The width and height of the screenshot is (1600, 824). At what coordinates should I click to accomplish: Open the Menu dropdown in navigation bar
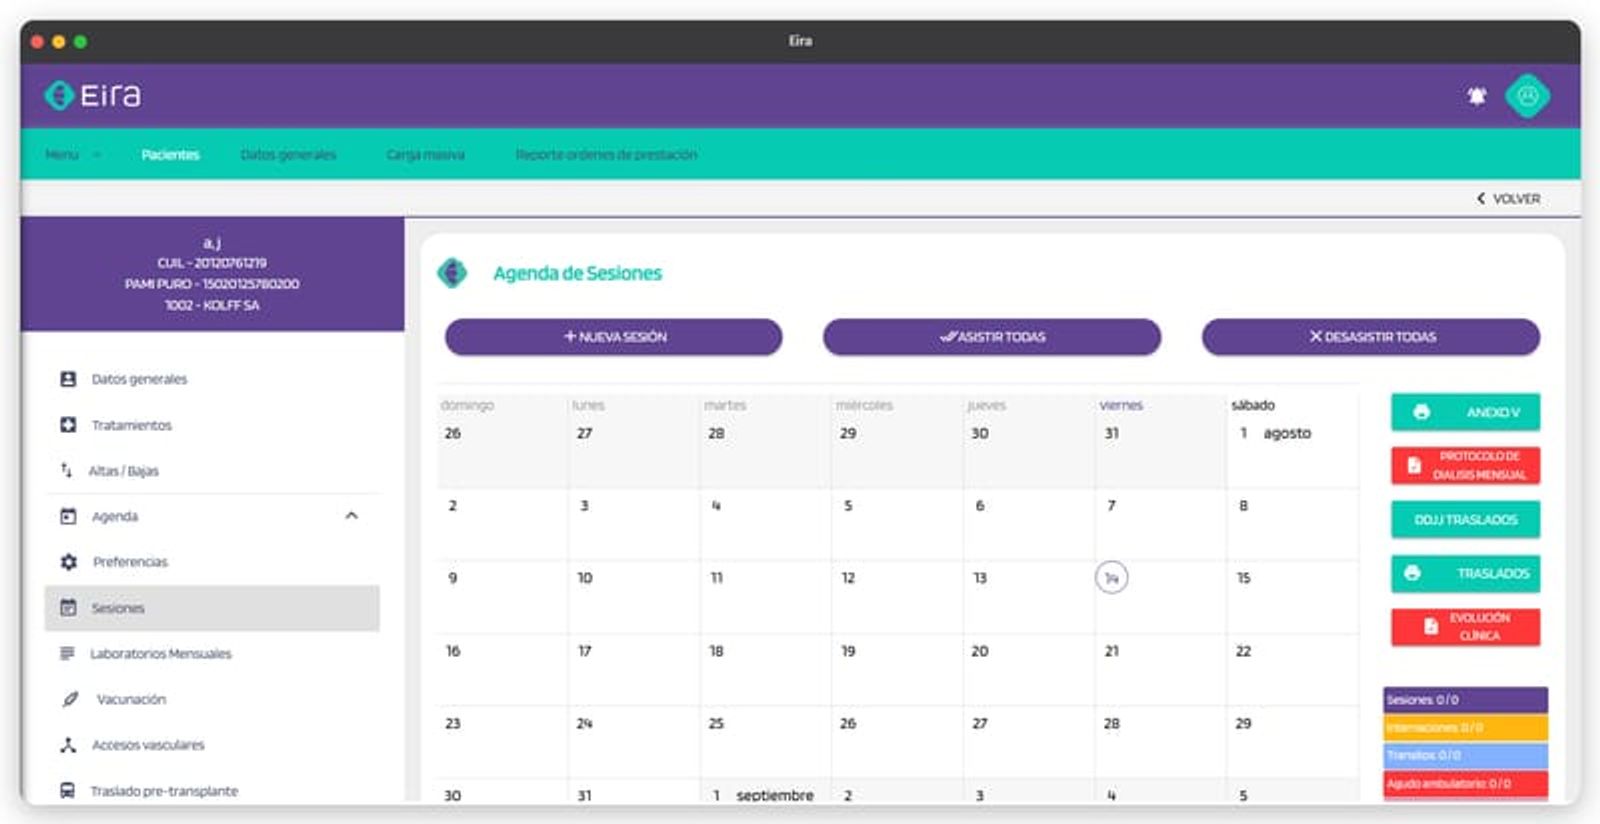click(x=73, y=155)
